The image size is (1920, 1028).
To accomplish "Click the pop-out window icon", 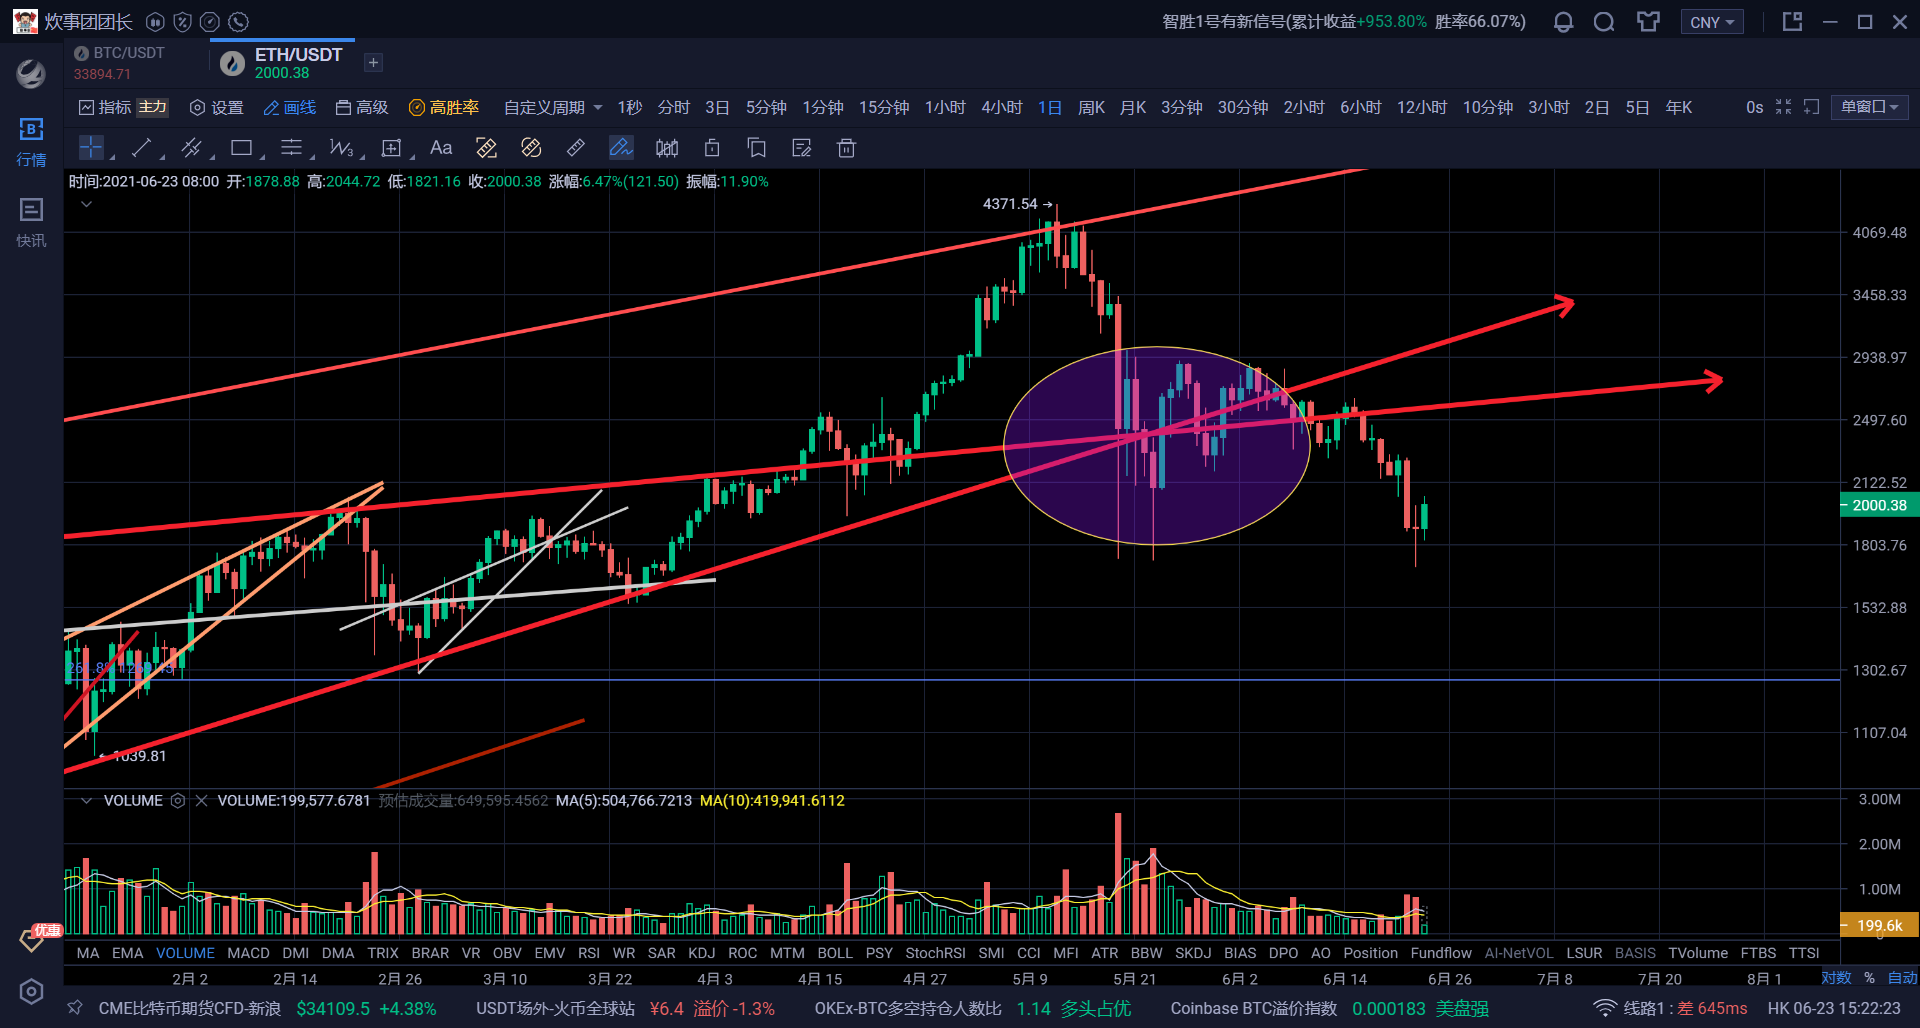I will coord(1792,22).
